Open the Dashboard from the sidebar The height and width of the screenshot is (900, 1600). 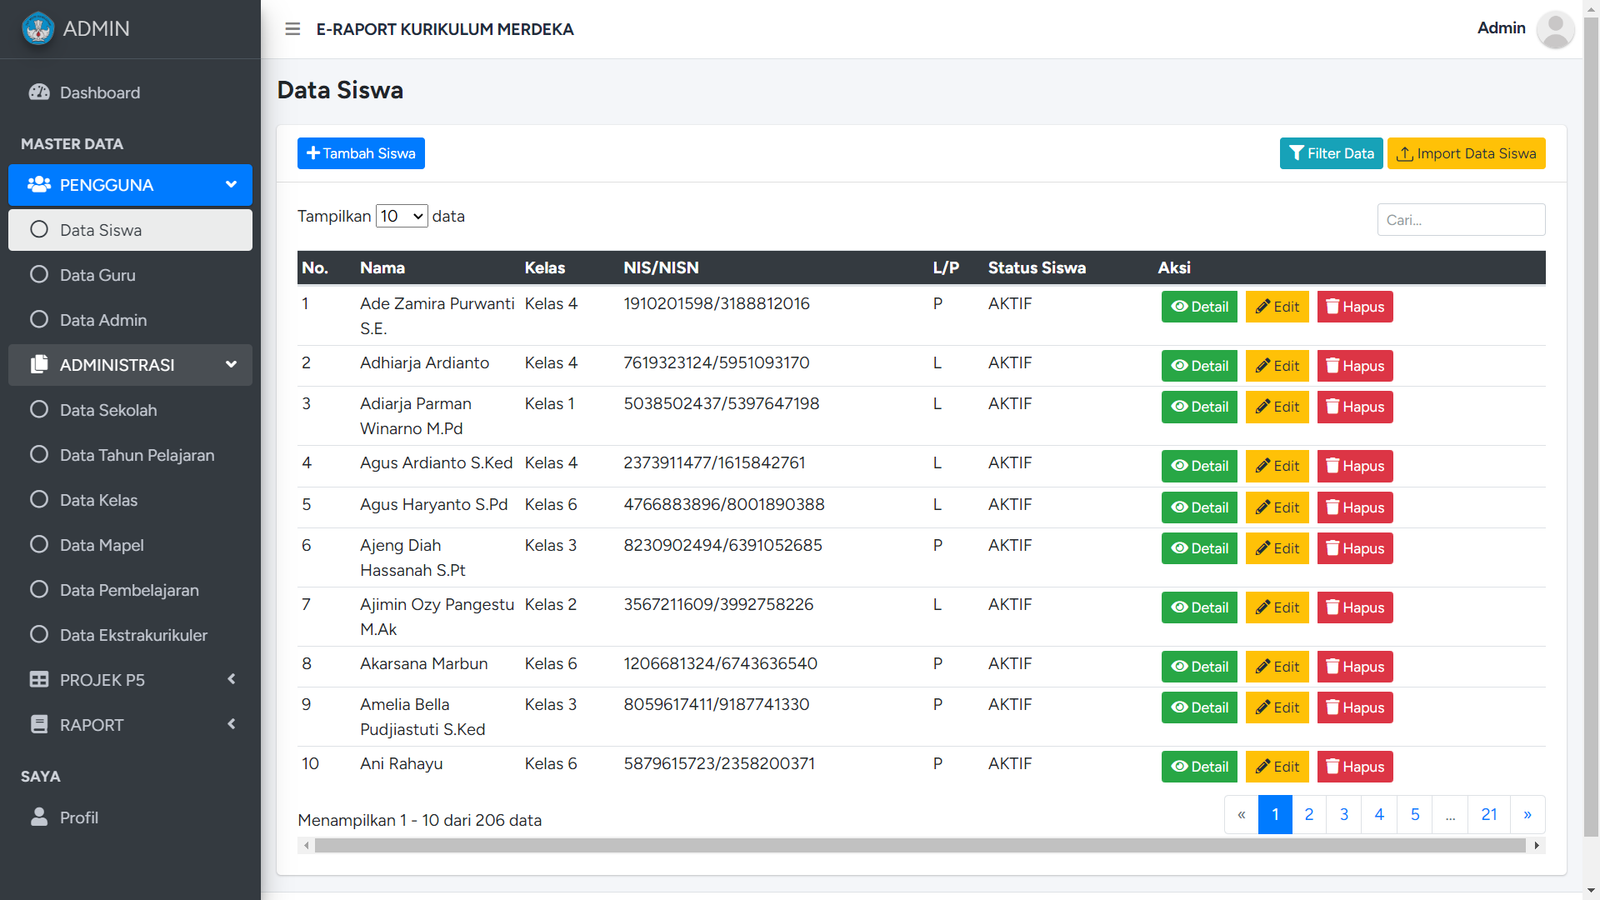coord(99,93)
